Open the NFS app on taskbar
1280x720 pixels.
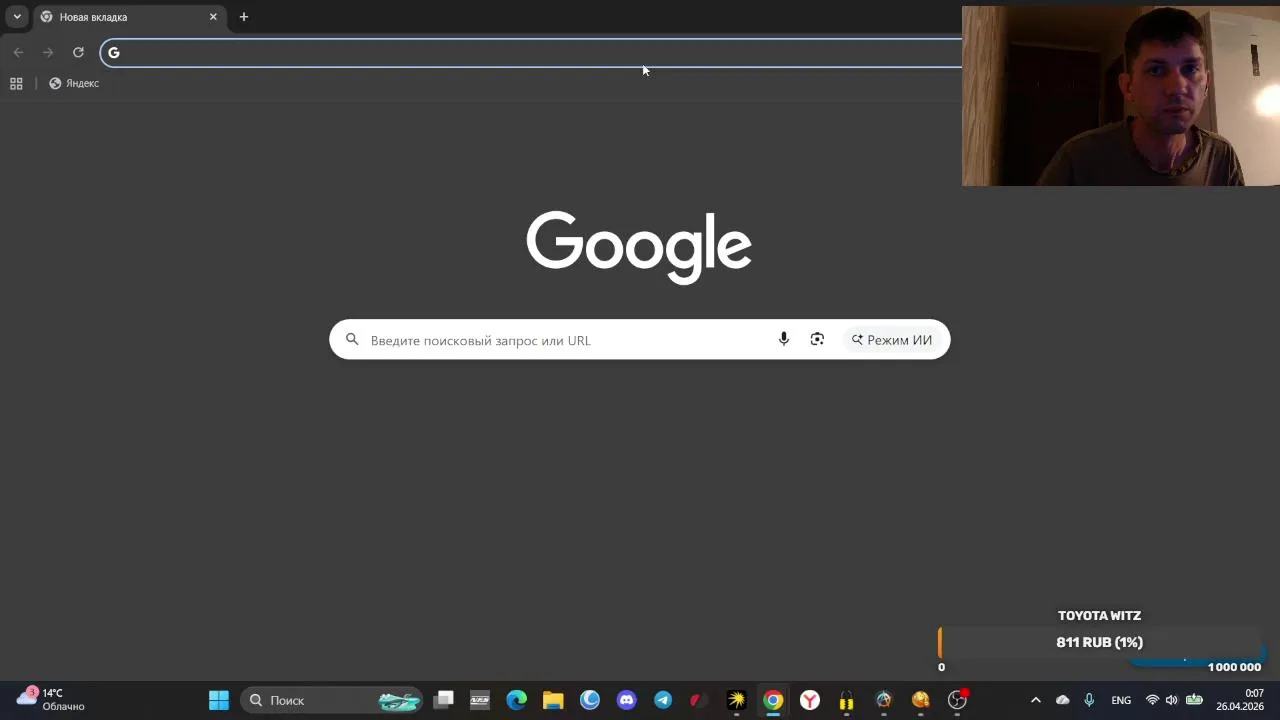(x=480, y=700)
